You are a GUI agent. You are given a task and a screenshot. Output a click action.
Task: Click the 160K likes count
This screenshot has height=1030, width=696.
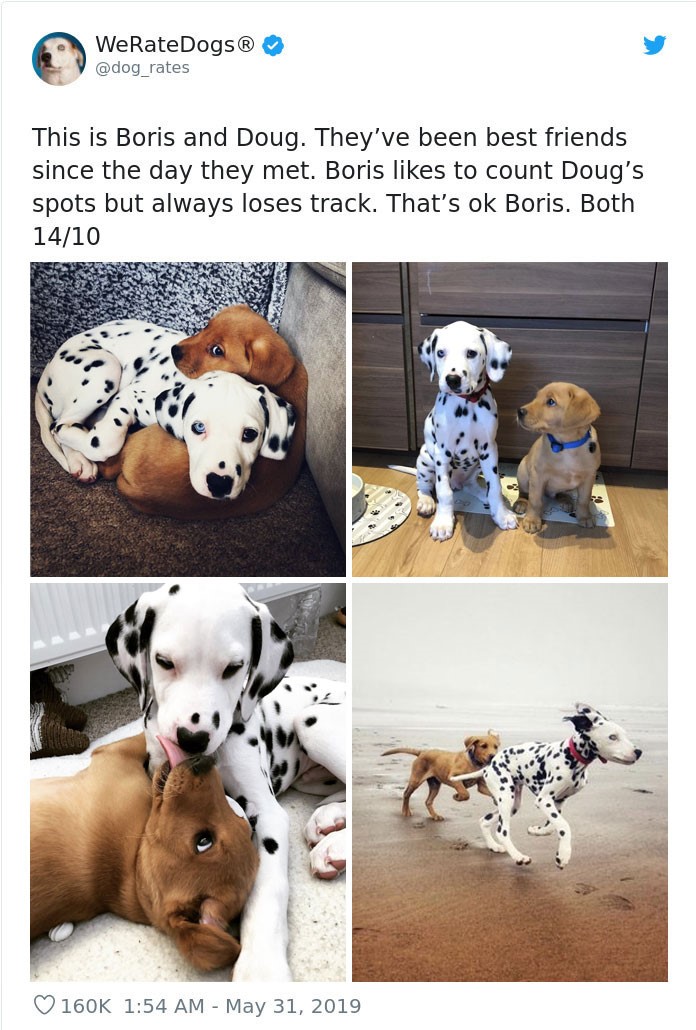tap(86, 1006)
